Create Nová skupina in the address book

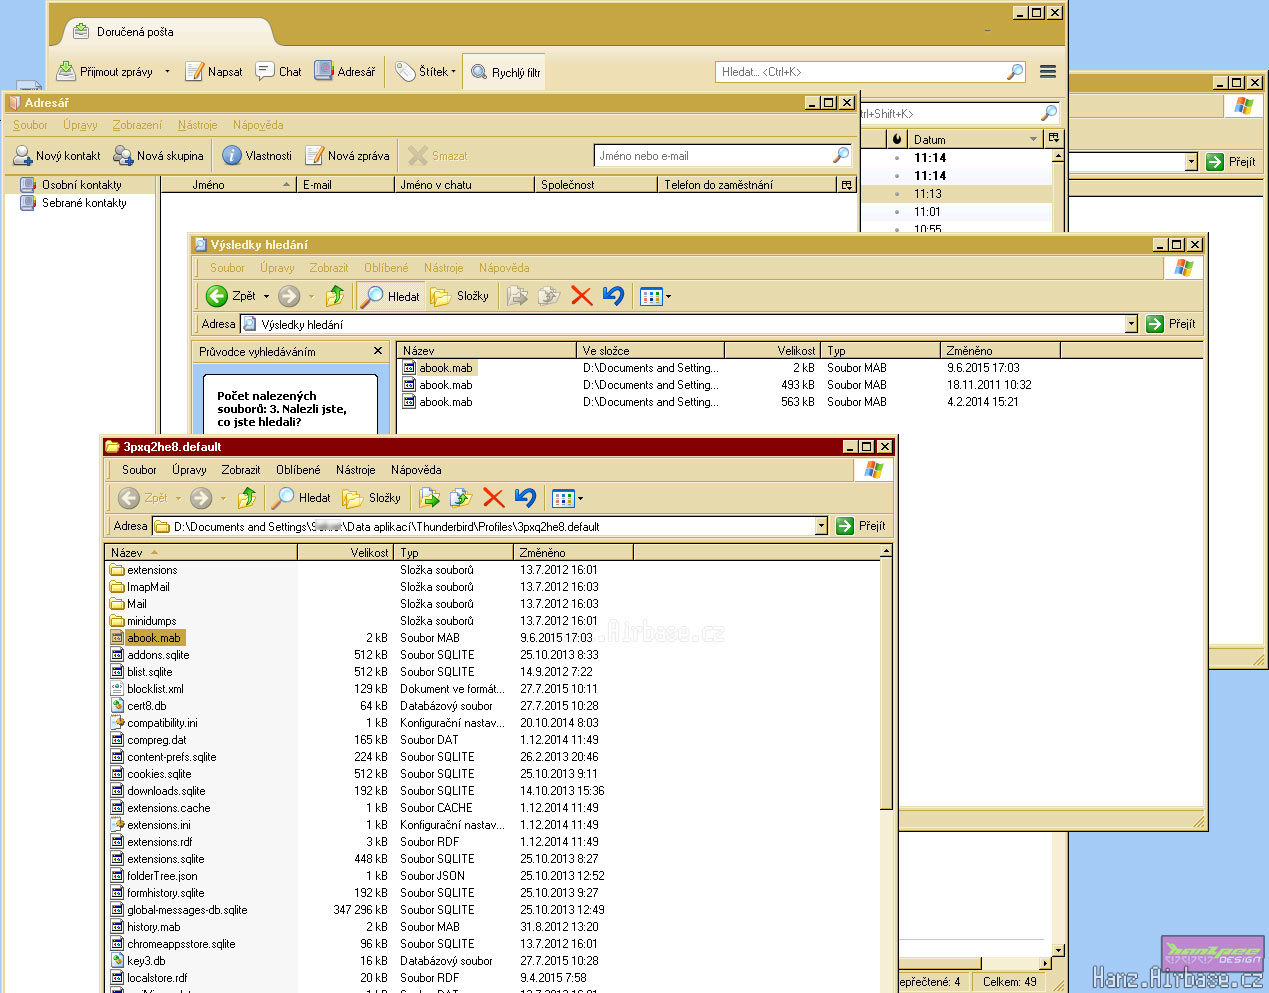[158, 156]
